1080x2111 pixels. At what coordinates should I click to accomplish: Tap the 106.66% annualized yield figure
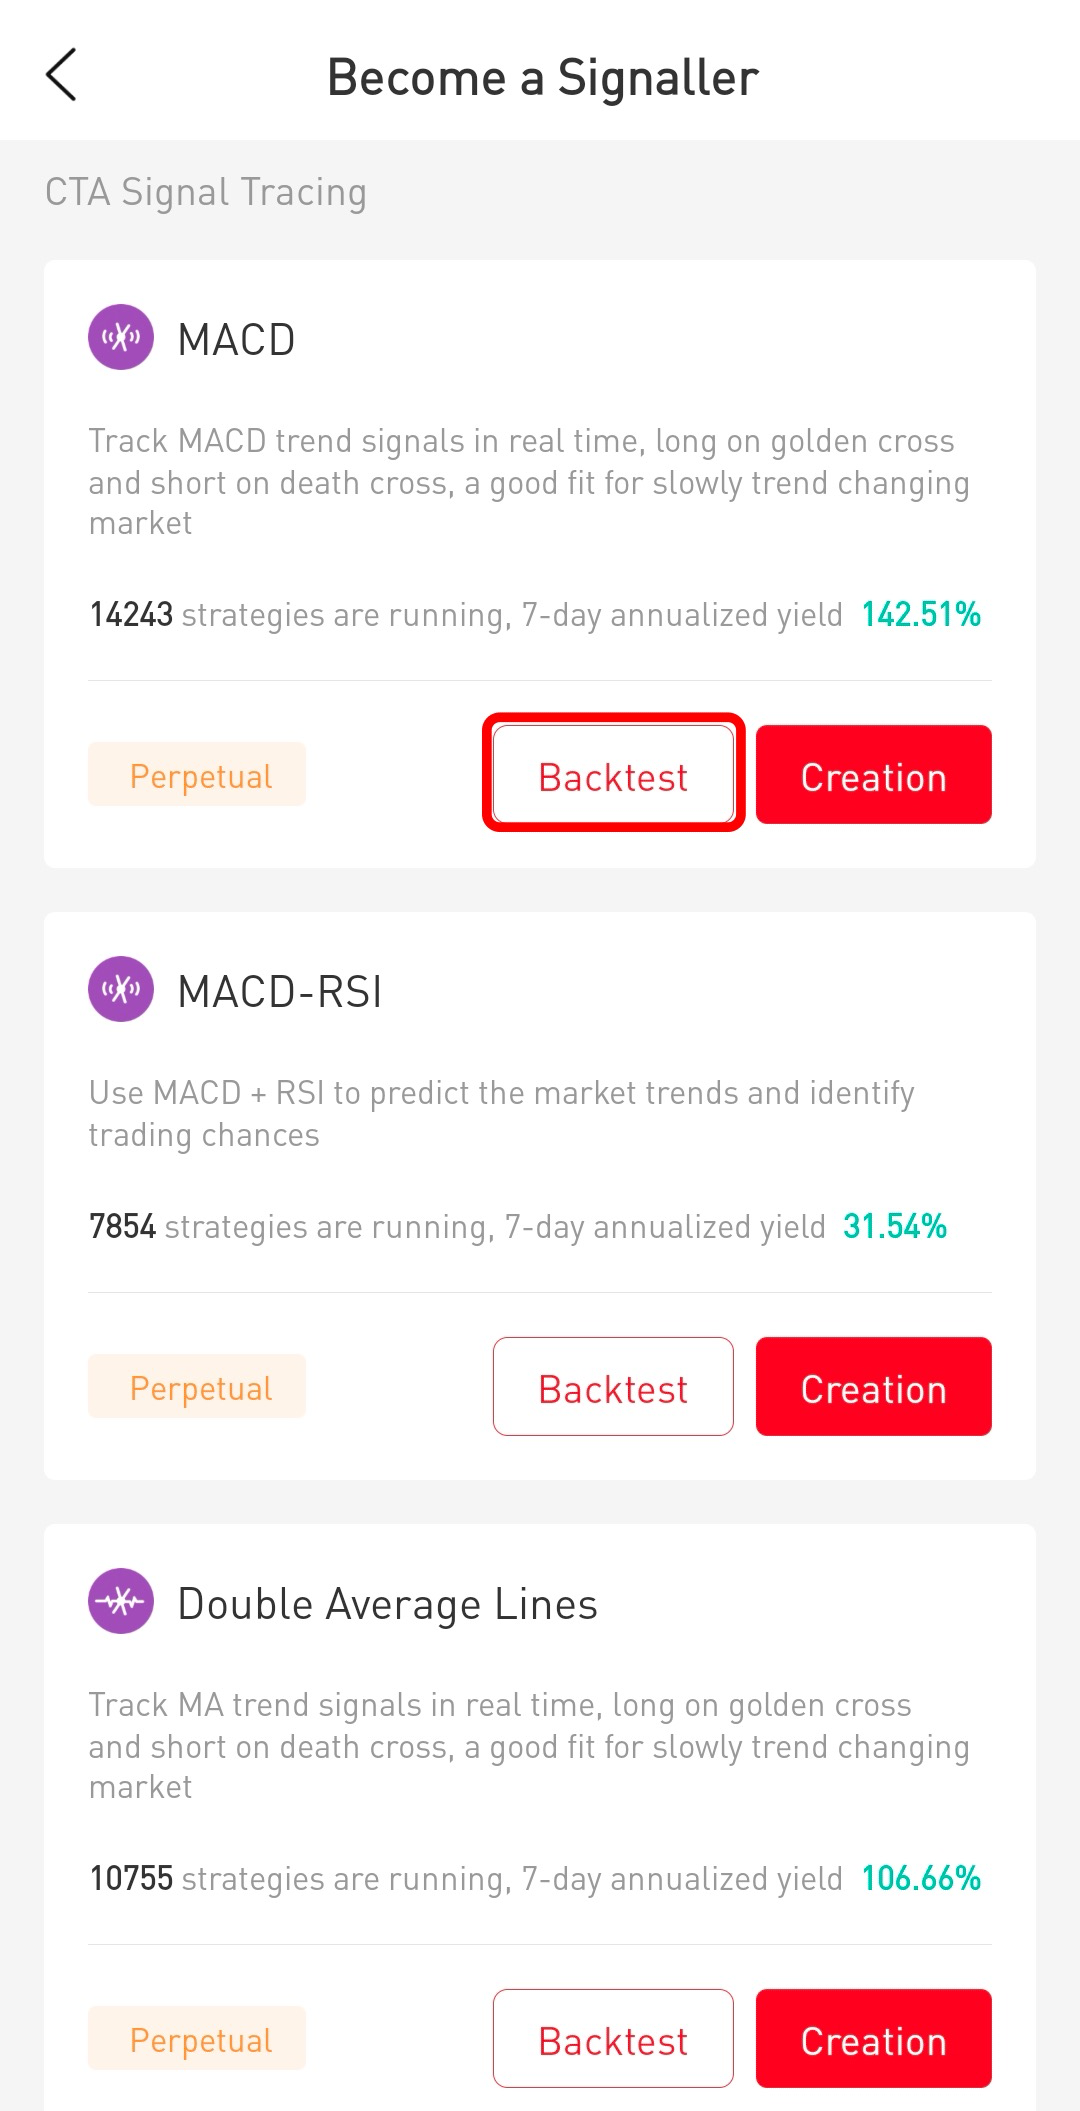click(921, 1878)
